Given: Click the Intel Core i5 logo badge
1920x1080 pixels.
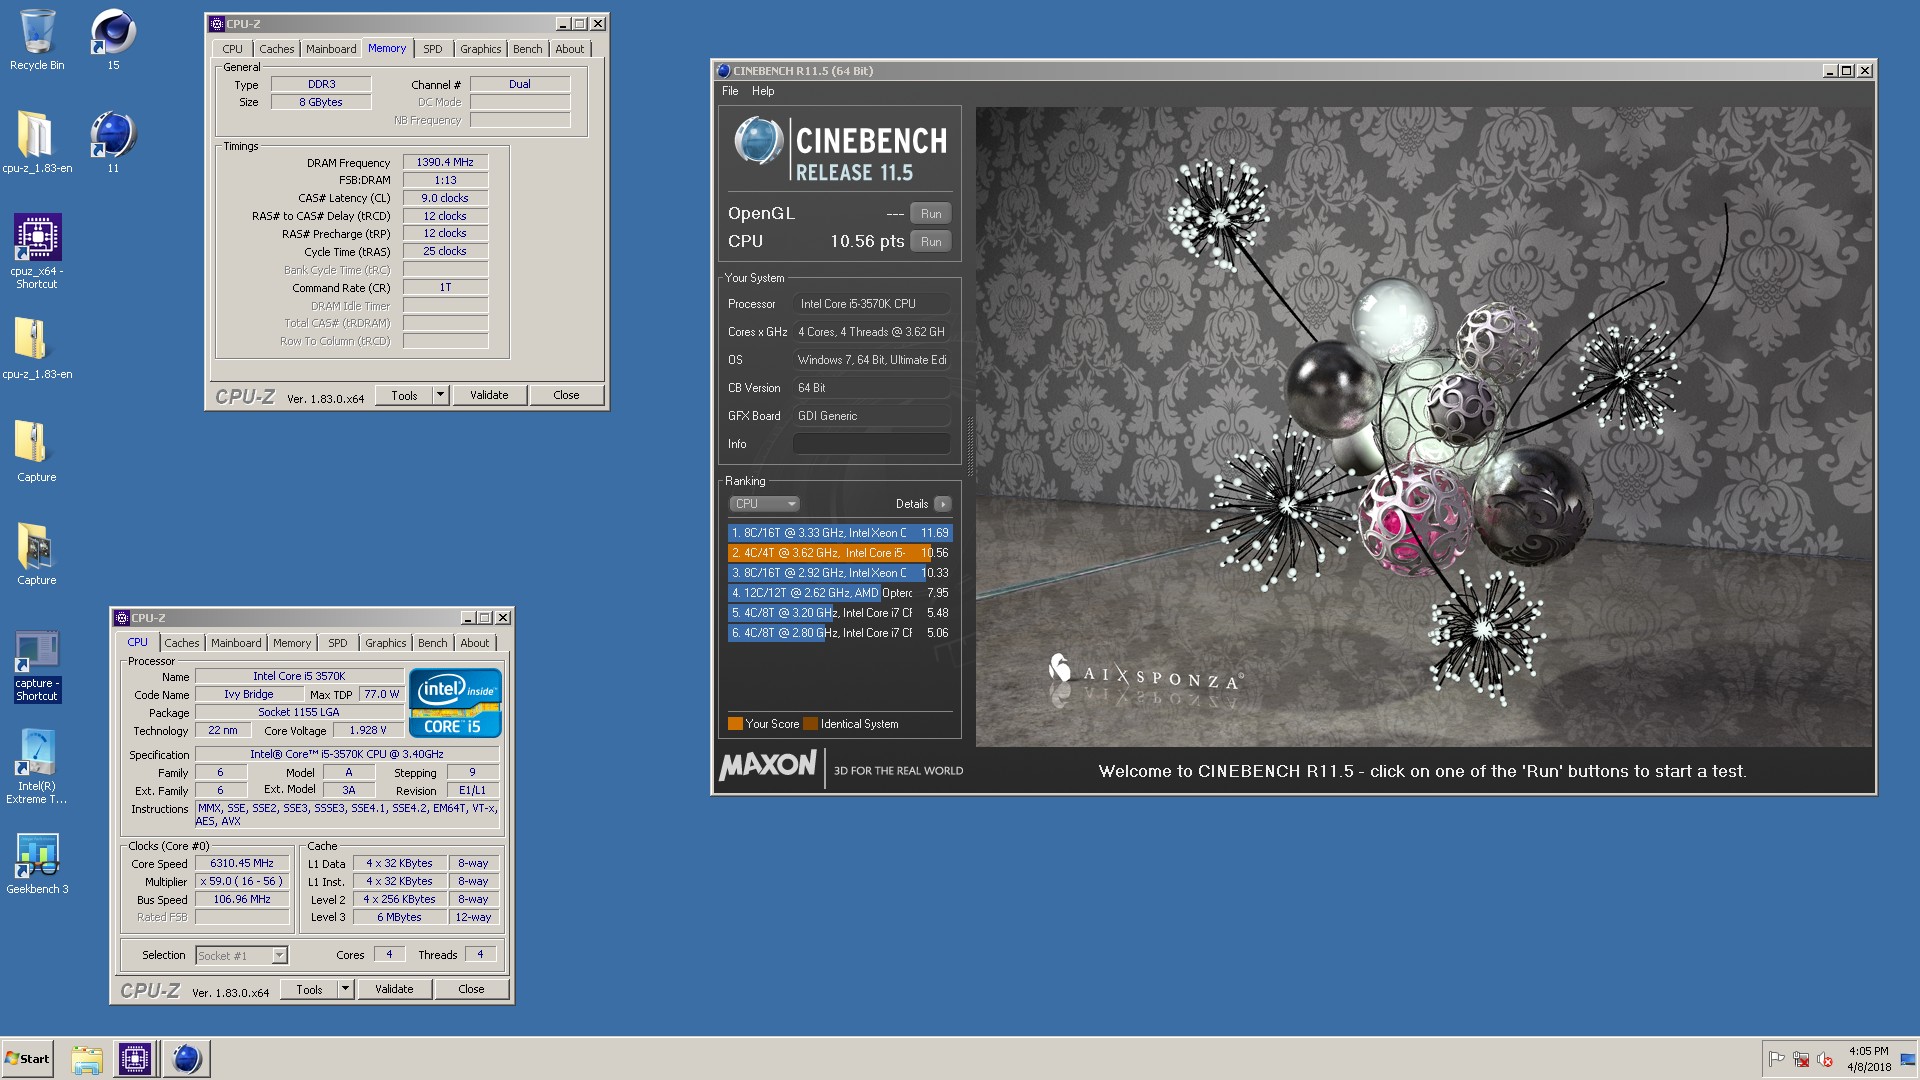Looking at the screenshot, I should click(x=455, y=704).
